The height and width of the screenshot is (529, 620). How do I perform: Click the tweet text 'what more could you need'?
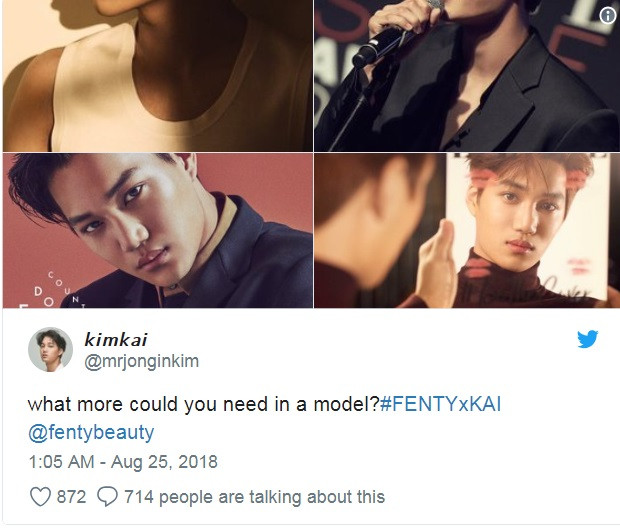pos(144,404)
